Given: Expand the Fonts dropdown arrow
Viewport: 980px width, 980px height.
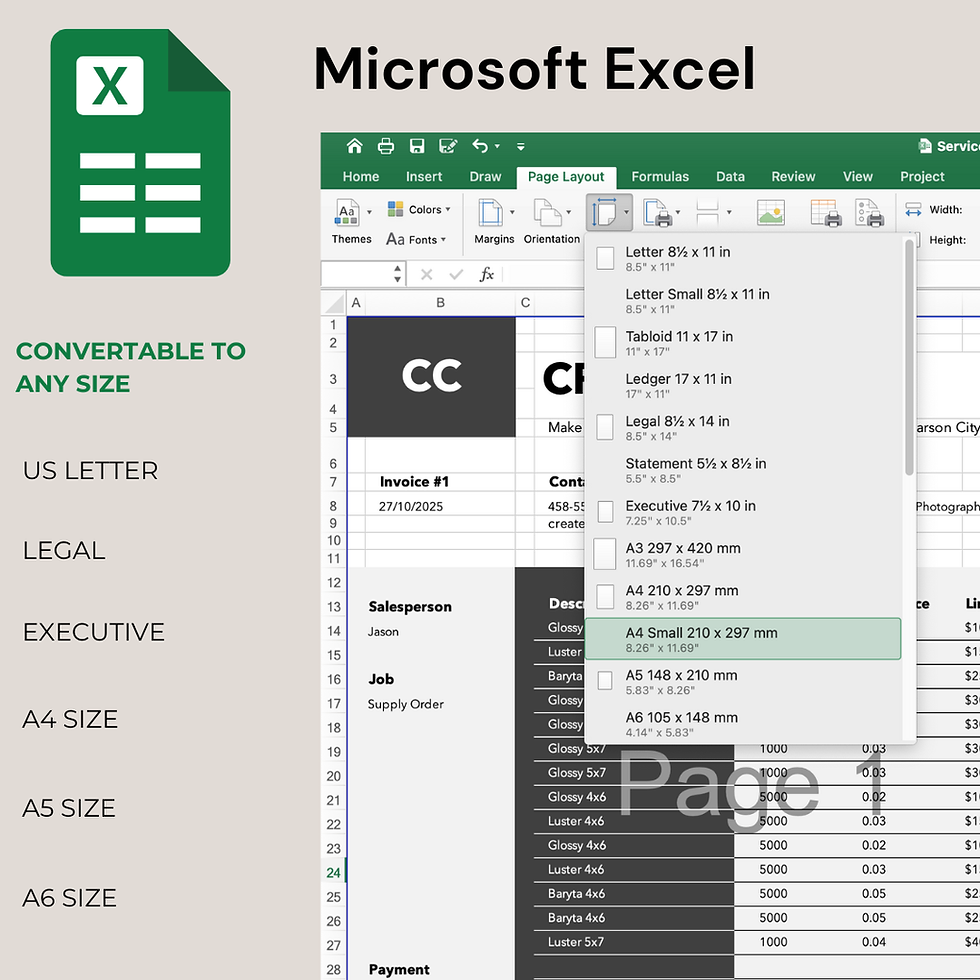Looking at the screenshot, I should click(x=443, y=239).
